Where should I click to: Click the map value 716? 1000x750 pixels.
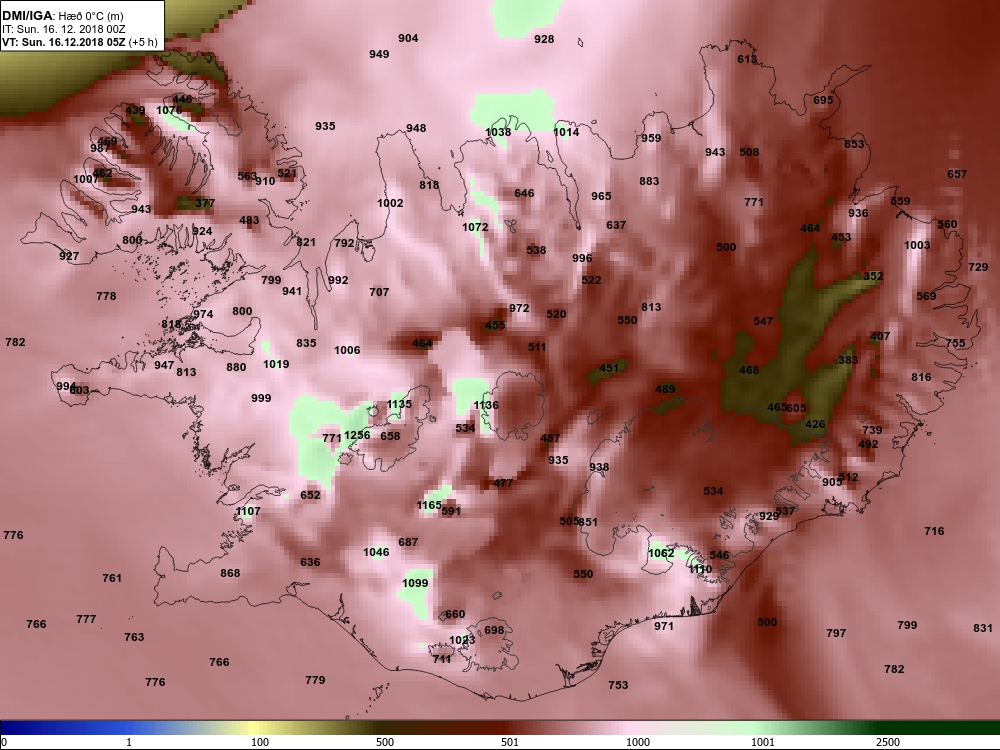pyautogui.click(x=934, y=531)
